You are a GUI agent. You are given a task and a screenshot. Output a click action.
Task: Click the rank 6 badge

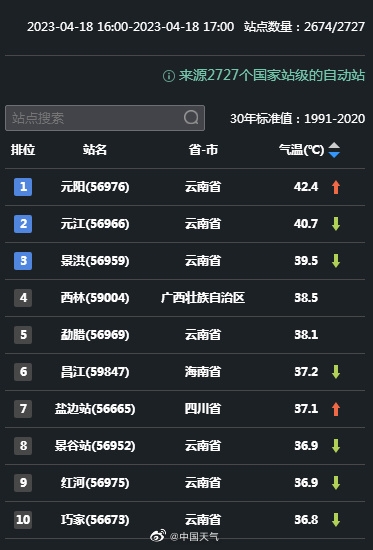(23, 372)
